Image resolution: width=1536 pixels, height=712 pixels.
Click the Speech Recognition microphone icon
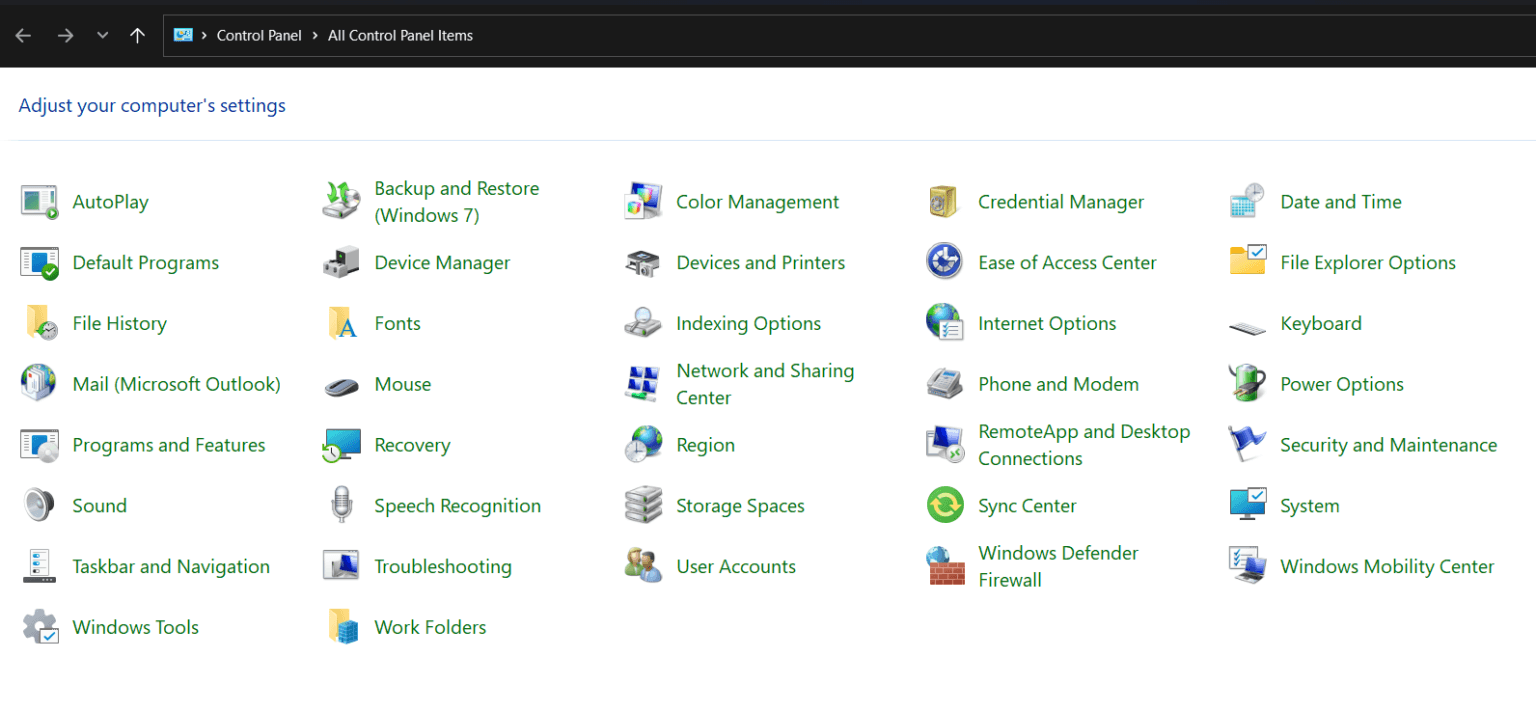[342, 506]
